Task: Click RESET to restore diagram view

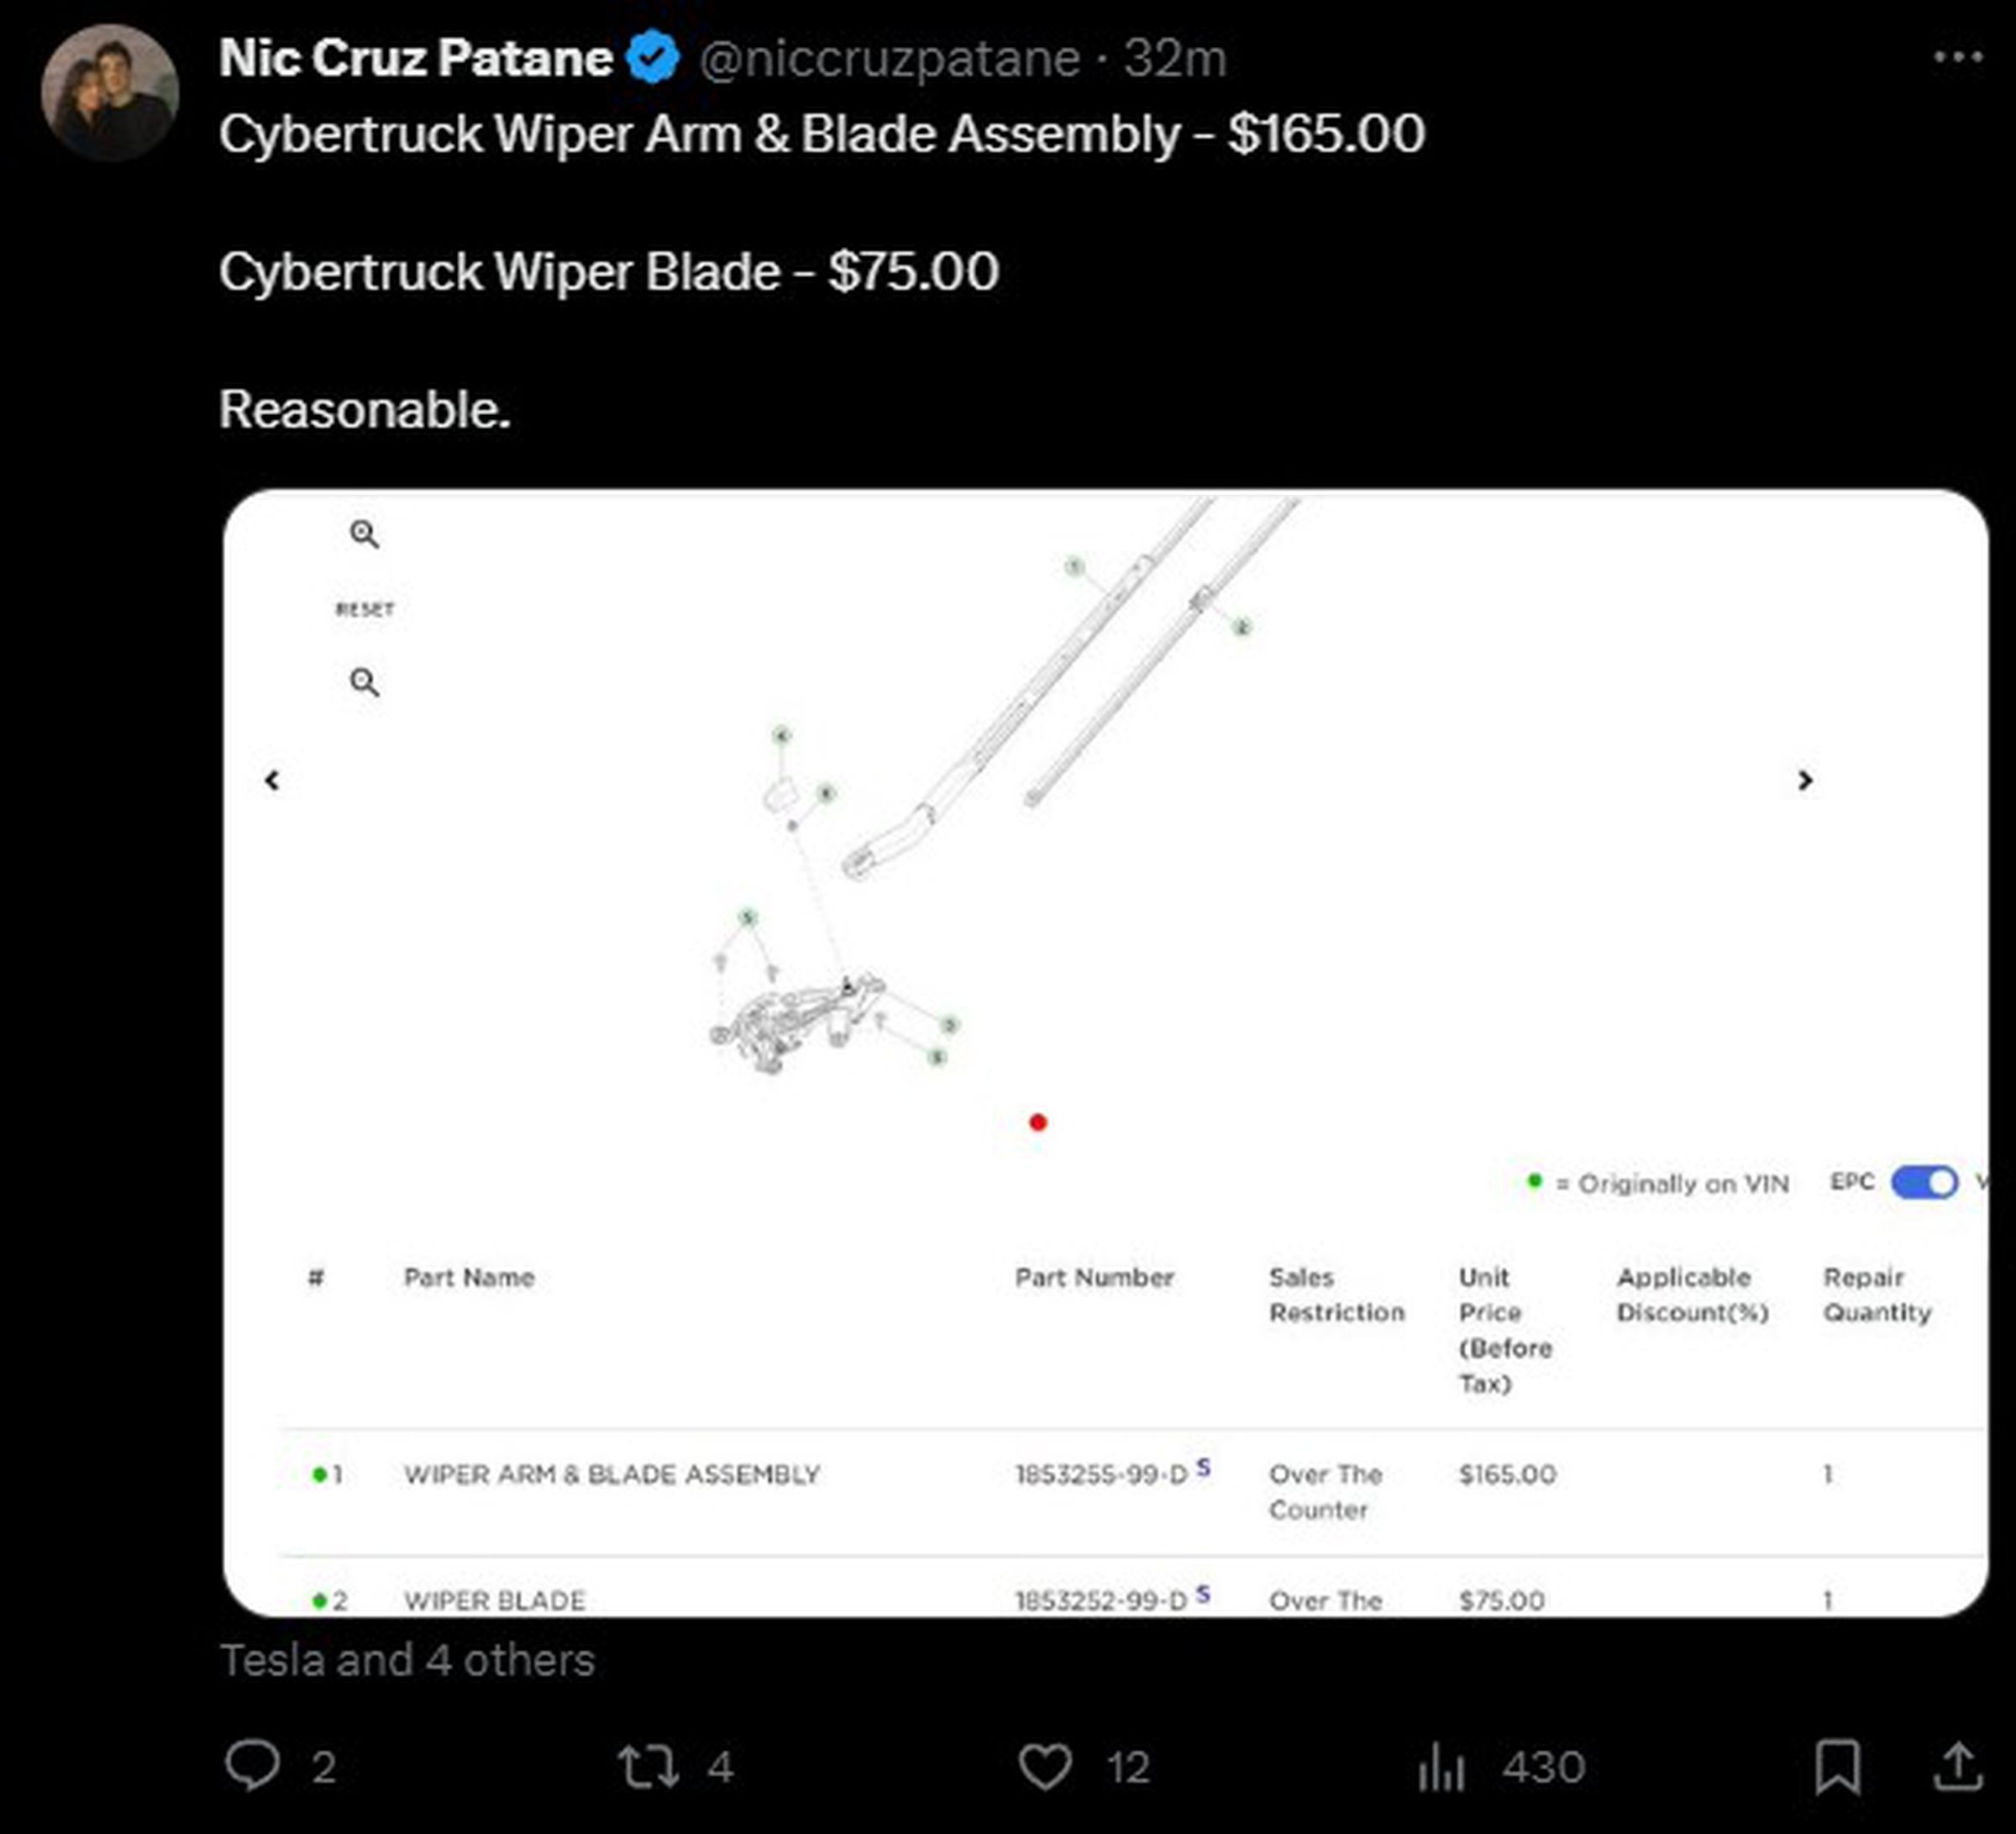Action: (x=366, y=607)
